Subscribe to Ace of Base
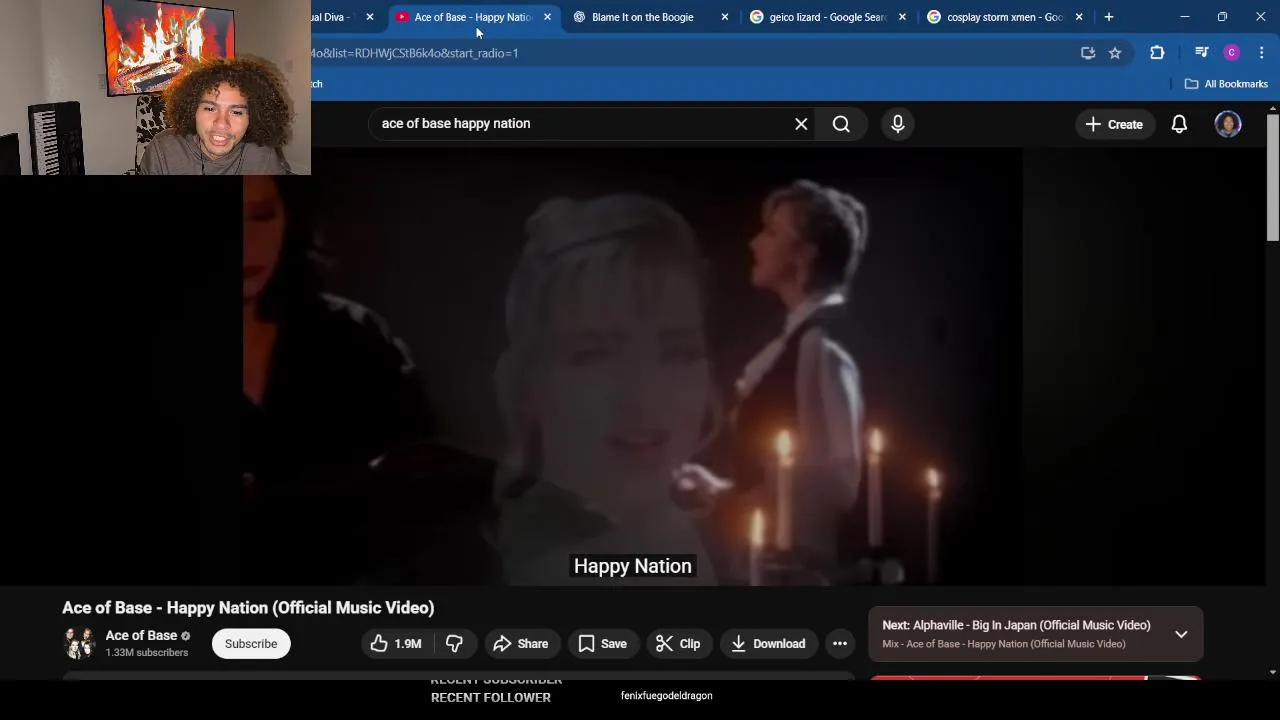 click(251, 644)
